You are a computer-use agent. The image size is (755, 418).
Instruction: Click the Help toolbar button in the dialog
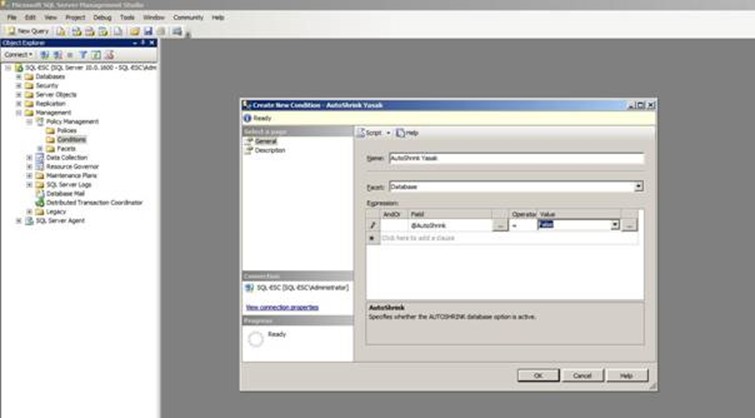[x=407, y=133]
